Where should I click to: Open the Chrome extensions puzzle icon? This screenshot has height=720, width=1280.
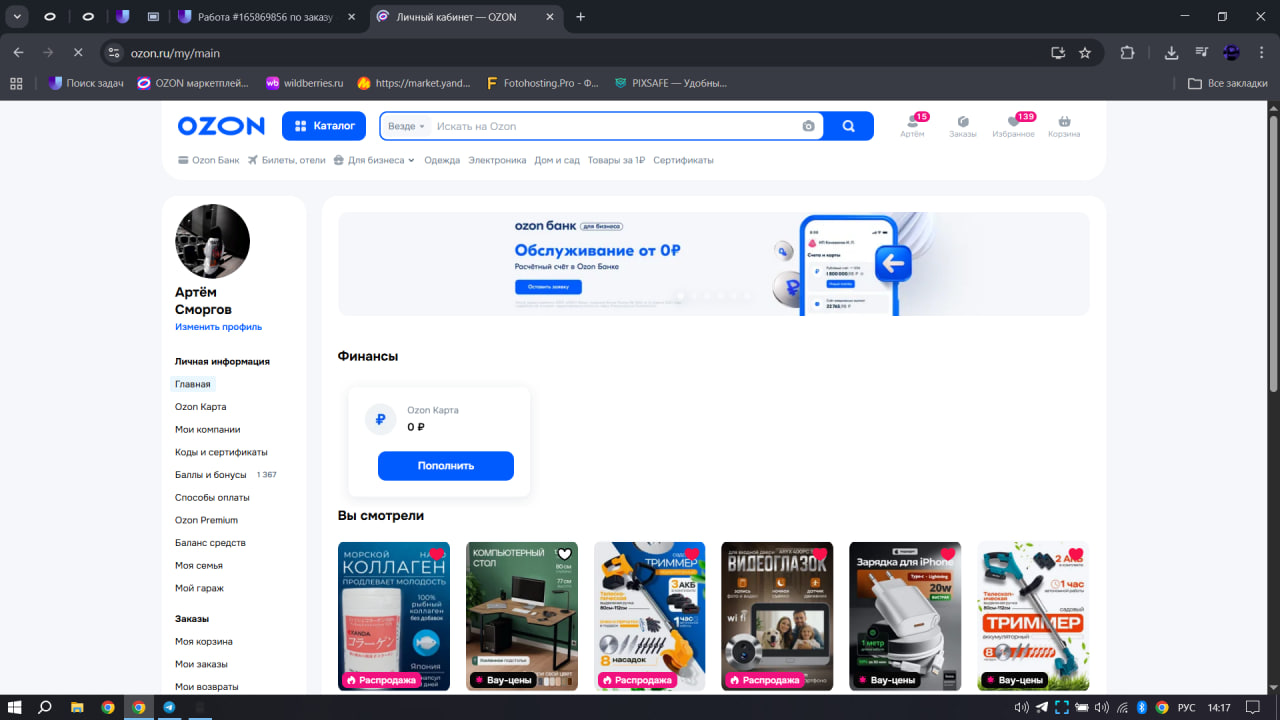(x=1128, y=53)
